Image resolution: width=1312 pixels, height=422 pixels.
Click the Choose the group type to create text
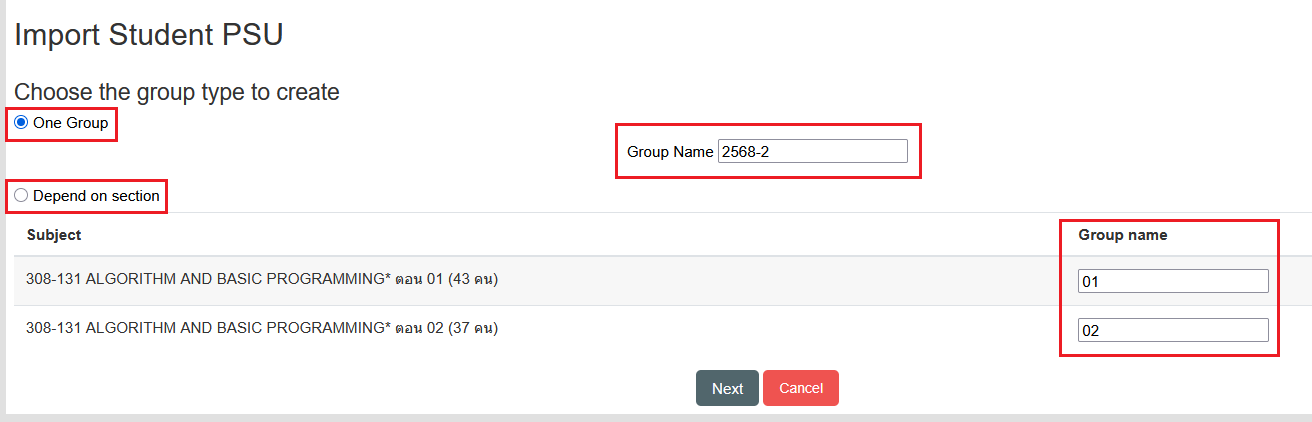177,92
